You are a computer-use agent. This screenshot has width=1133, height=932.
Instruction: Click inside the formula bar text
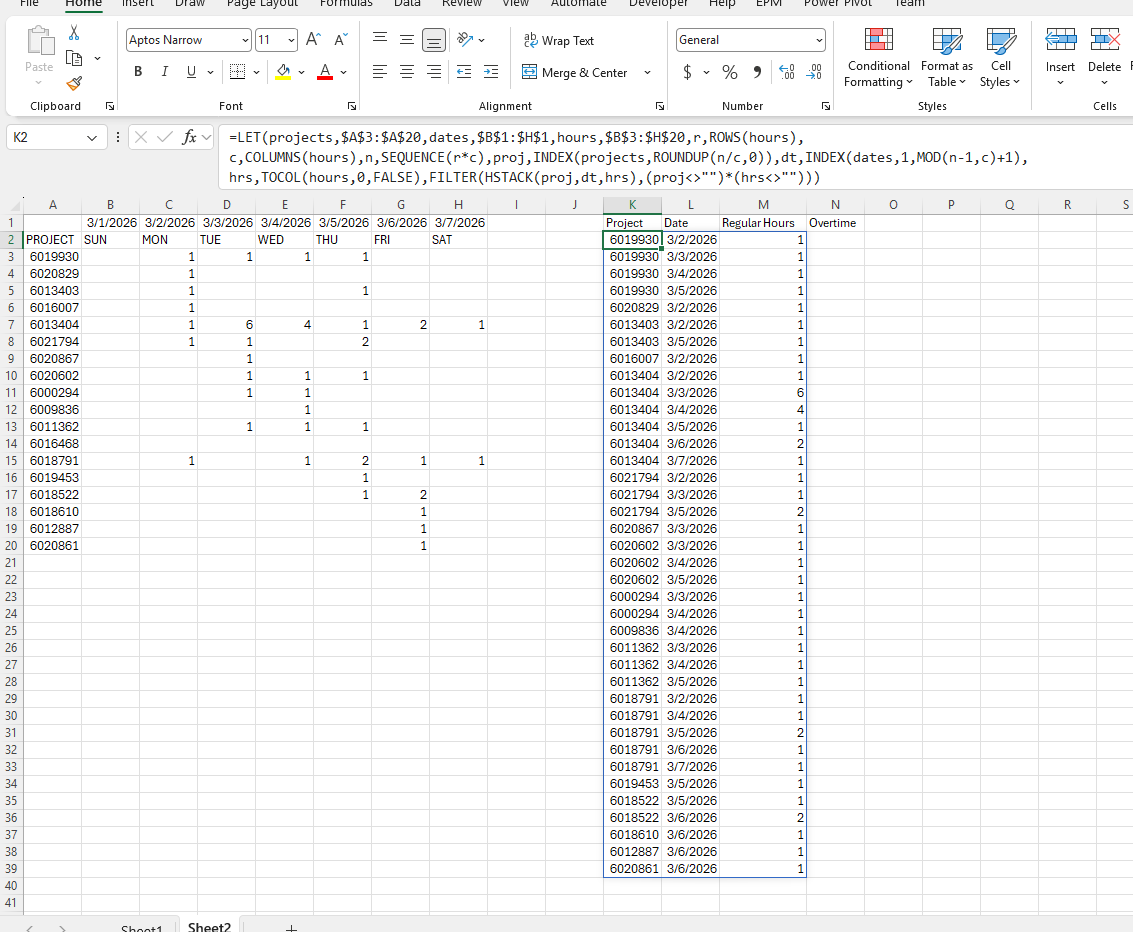pos(628,157)
